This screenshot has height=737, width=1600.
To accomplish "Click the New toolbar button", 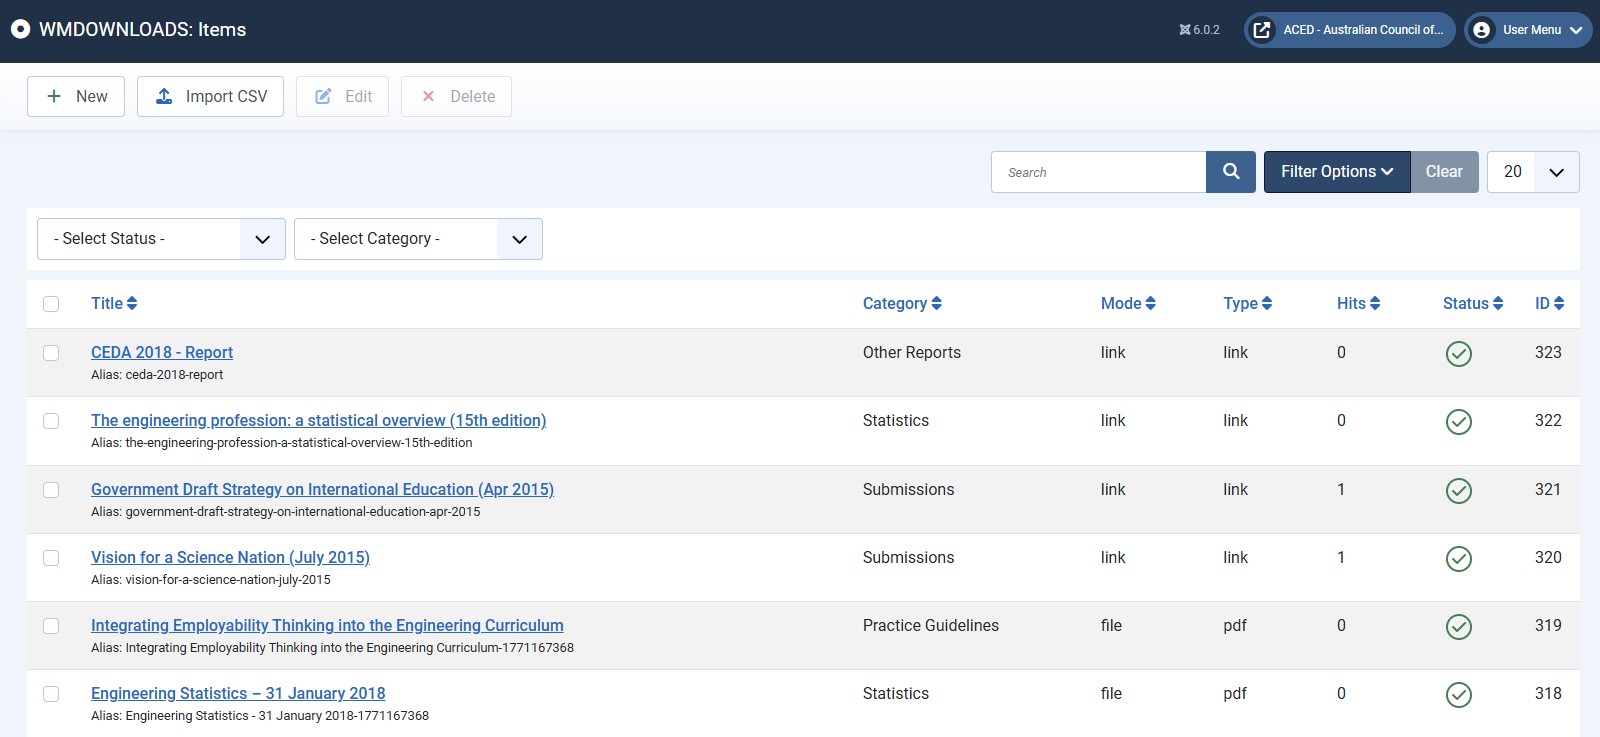I will 76,97.
